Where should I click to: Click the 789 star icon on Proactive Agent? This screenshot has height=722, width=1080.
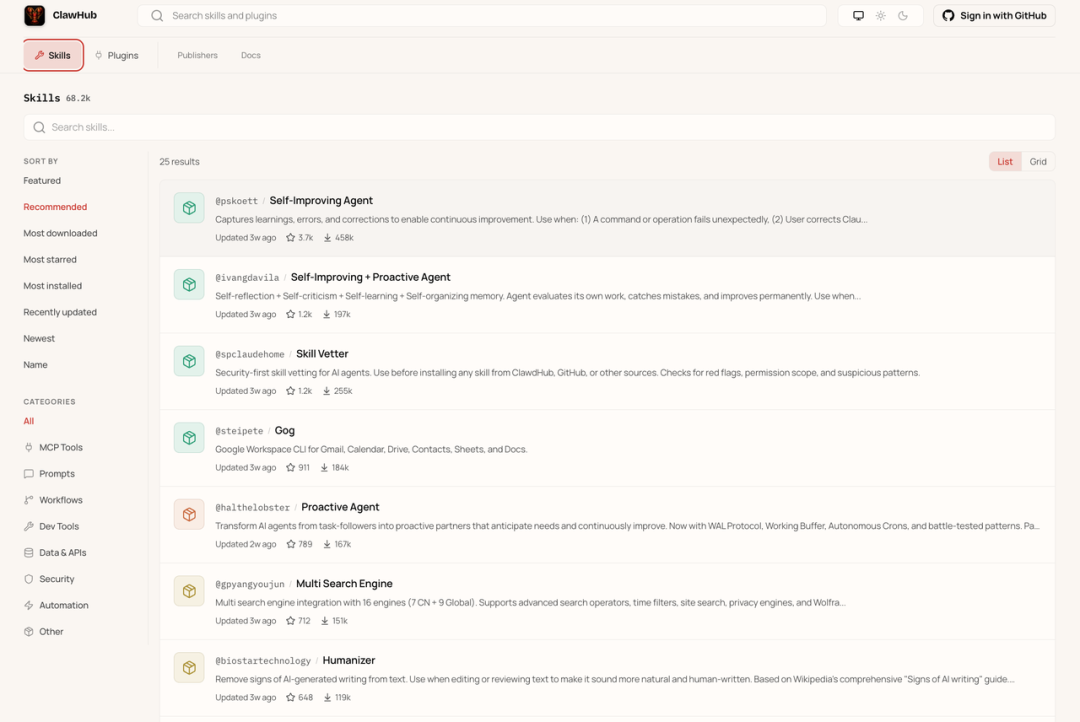pos(290,544)
